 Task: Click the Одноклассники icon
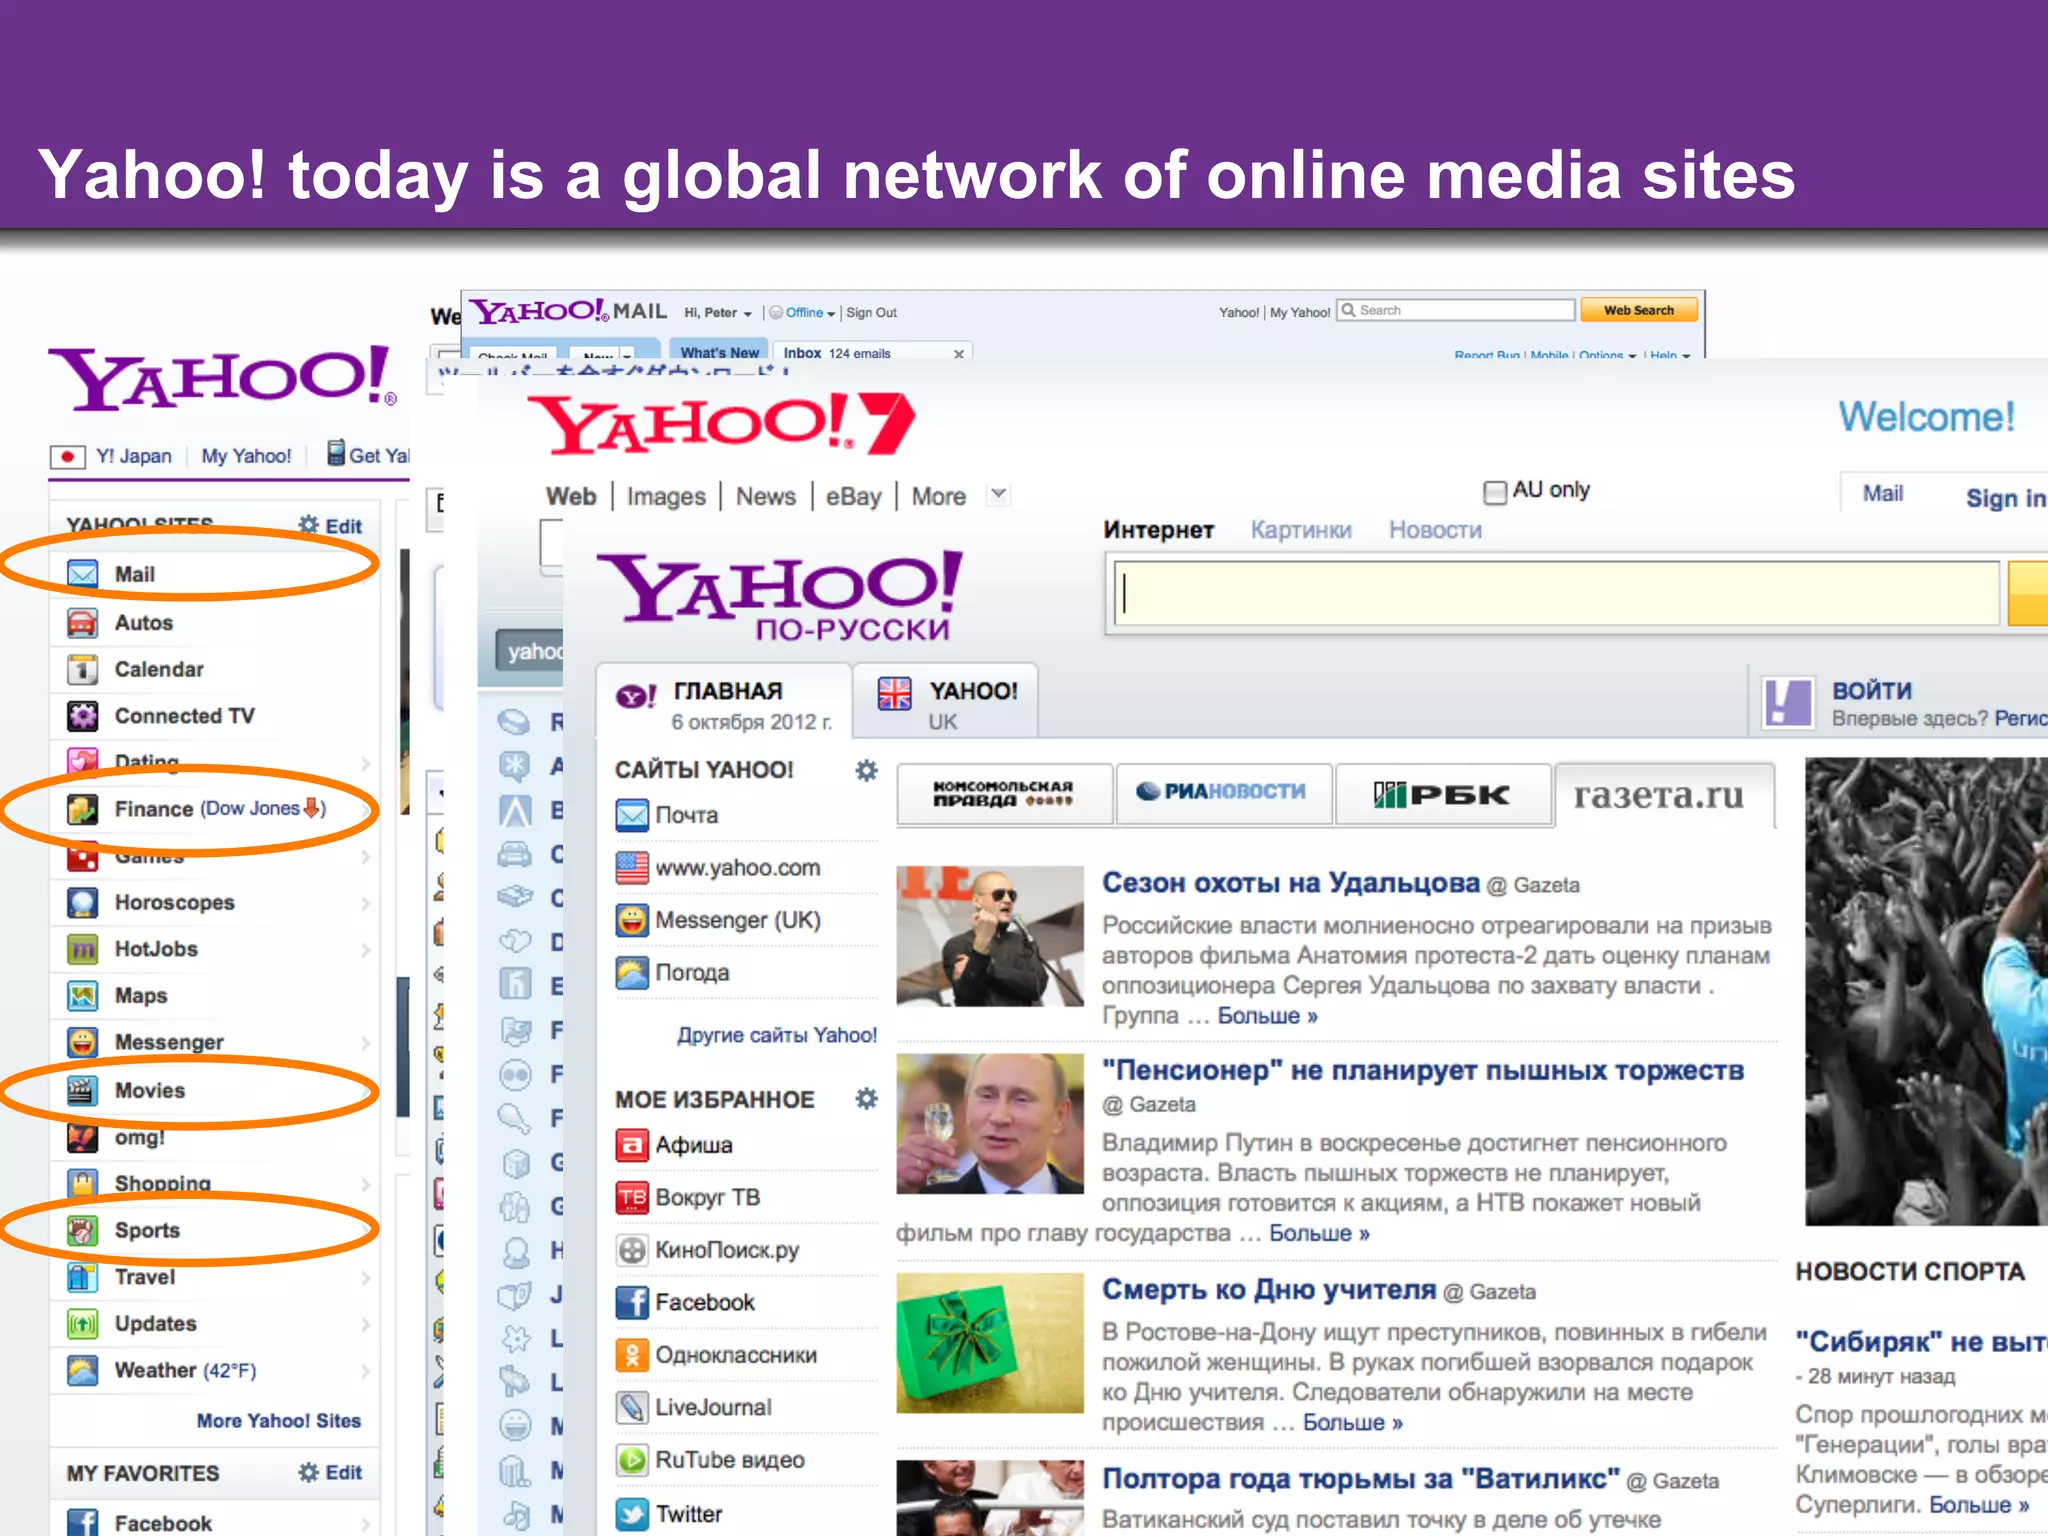632,1355
